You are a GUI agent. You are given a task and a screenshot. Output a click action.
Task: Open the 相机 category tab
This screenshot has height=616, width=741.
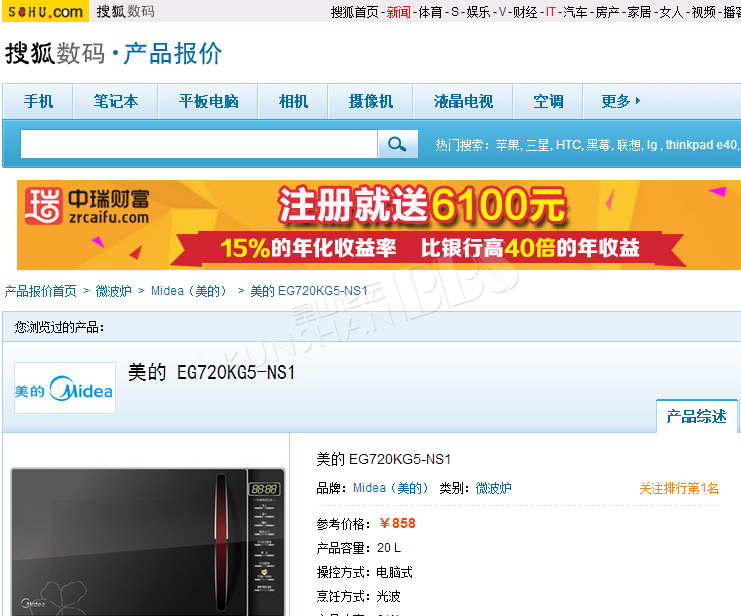point(293,101)
